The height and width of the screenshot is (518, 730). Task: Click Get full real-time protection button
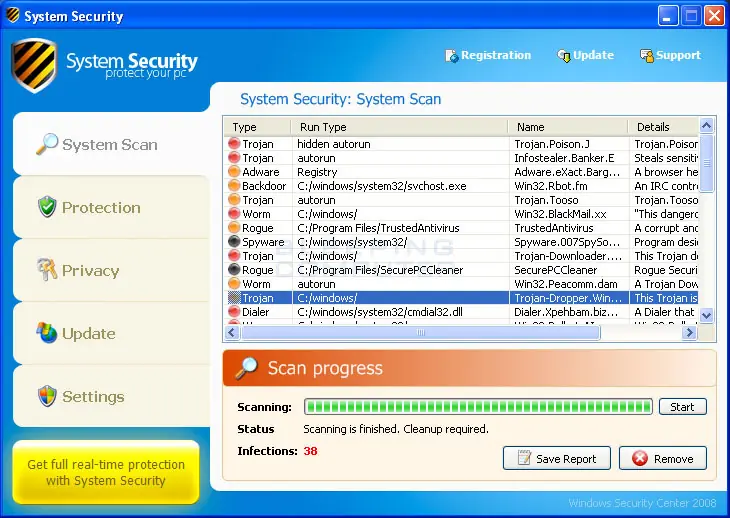click(x=106, y=472)
